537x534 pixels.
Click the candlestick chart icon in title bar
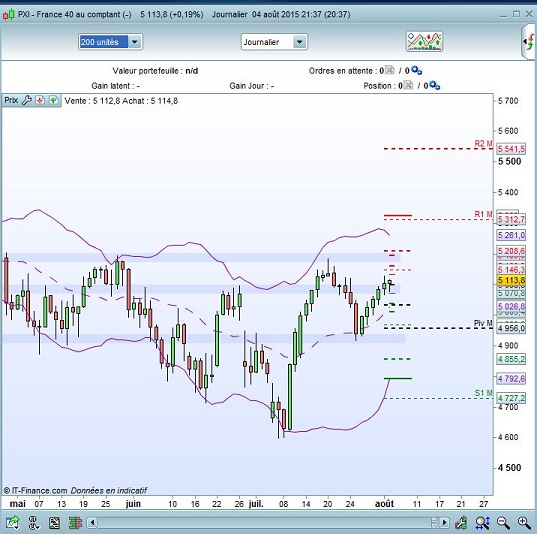pyautogui.click(x=9, y=14)
